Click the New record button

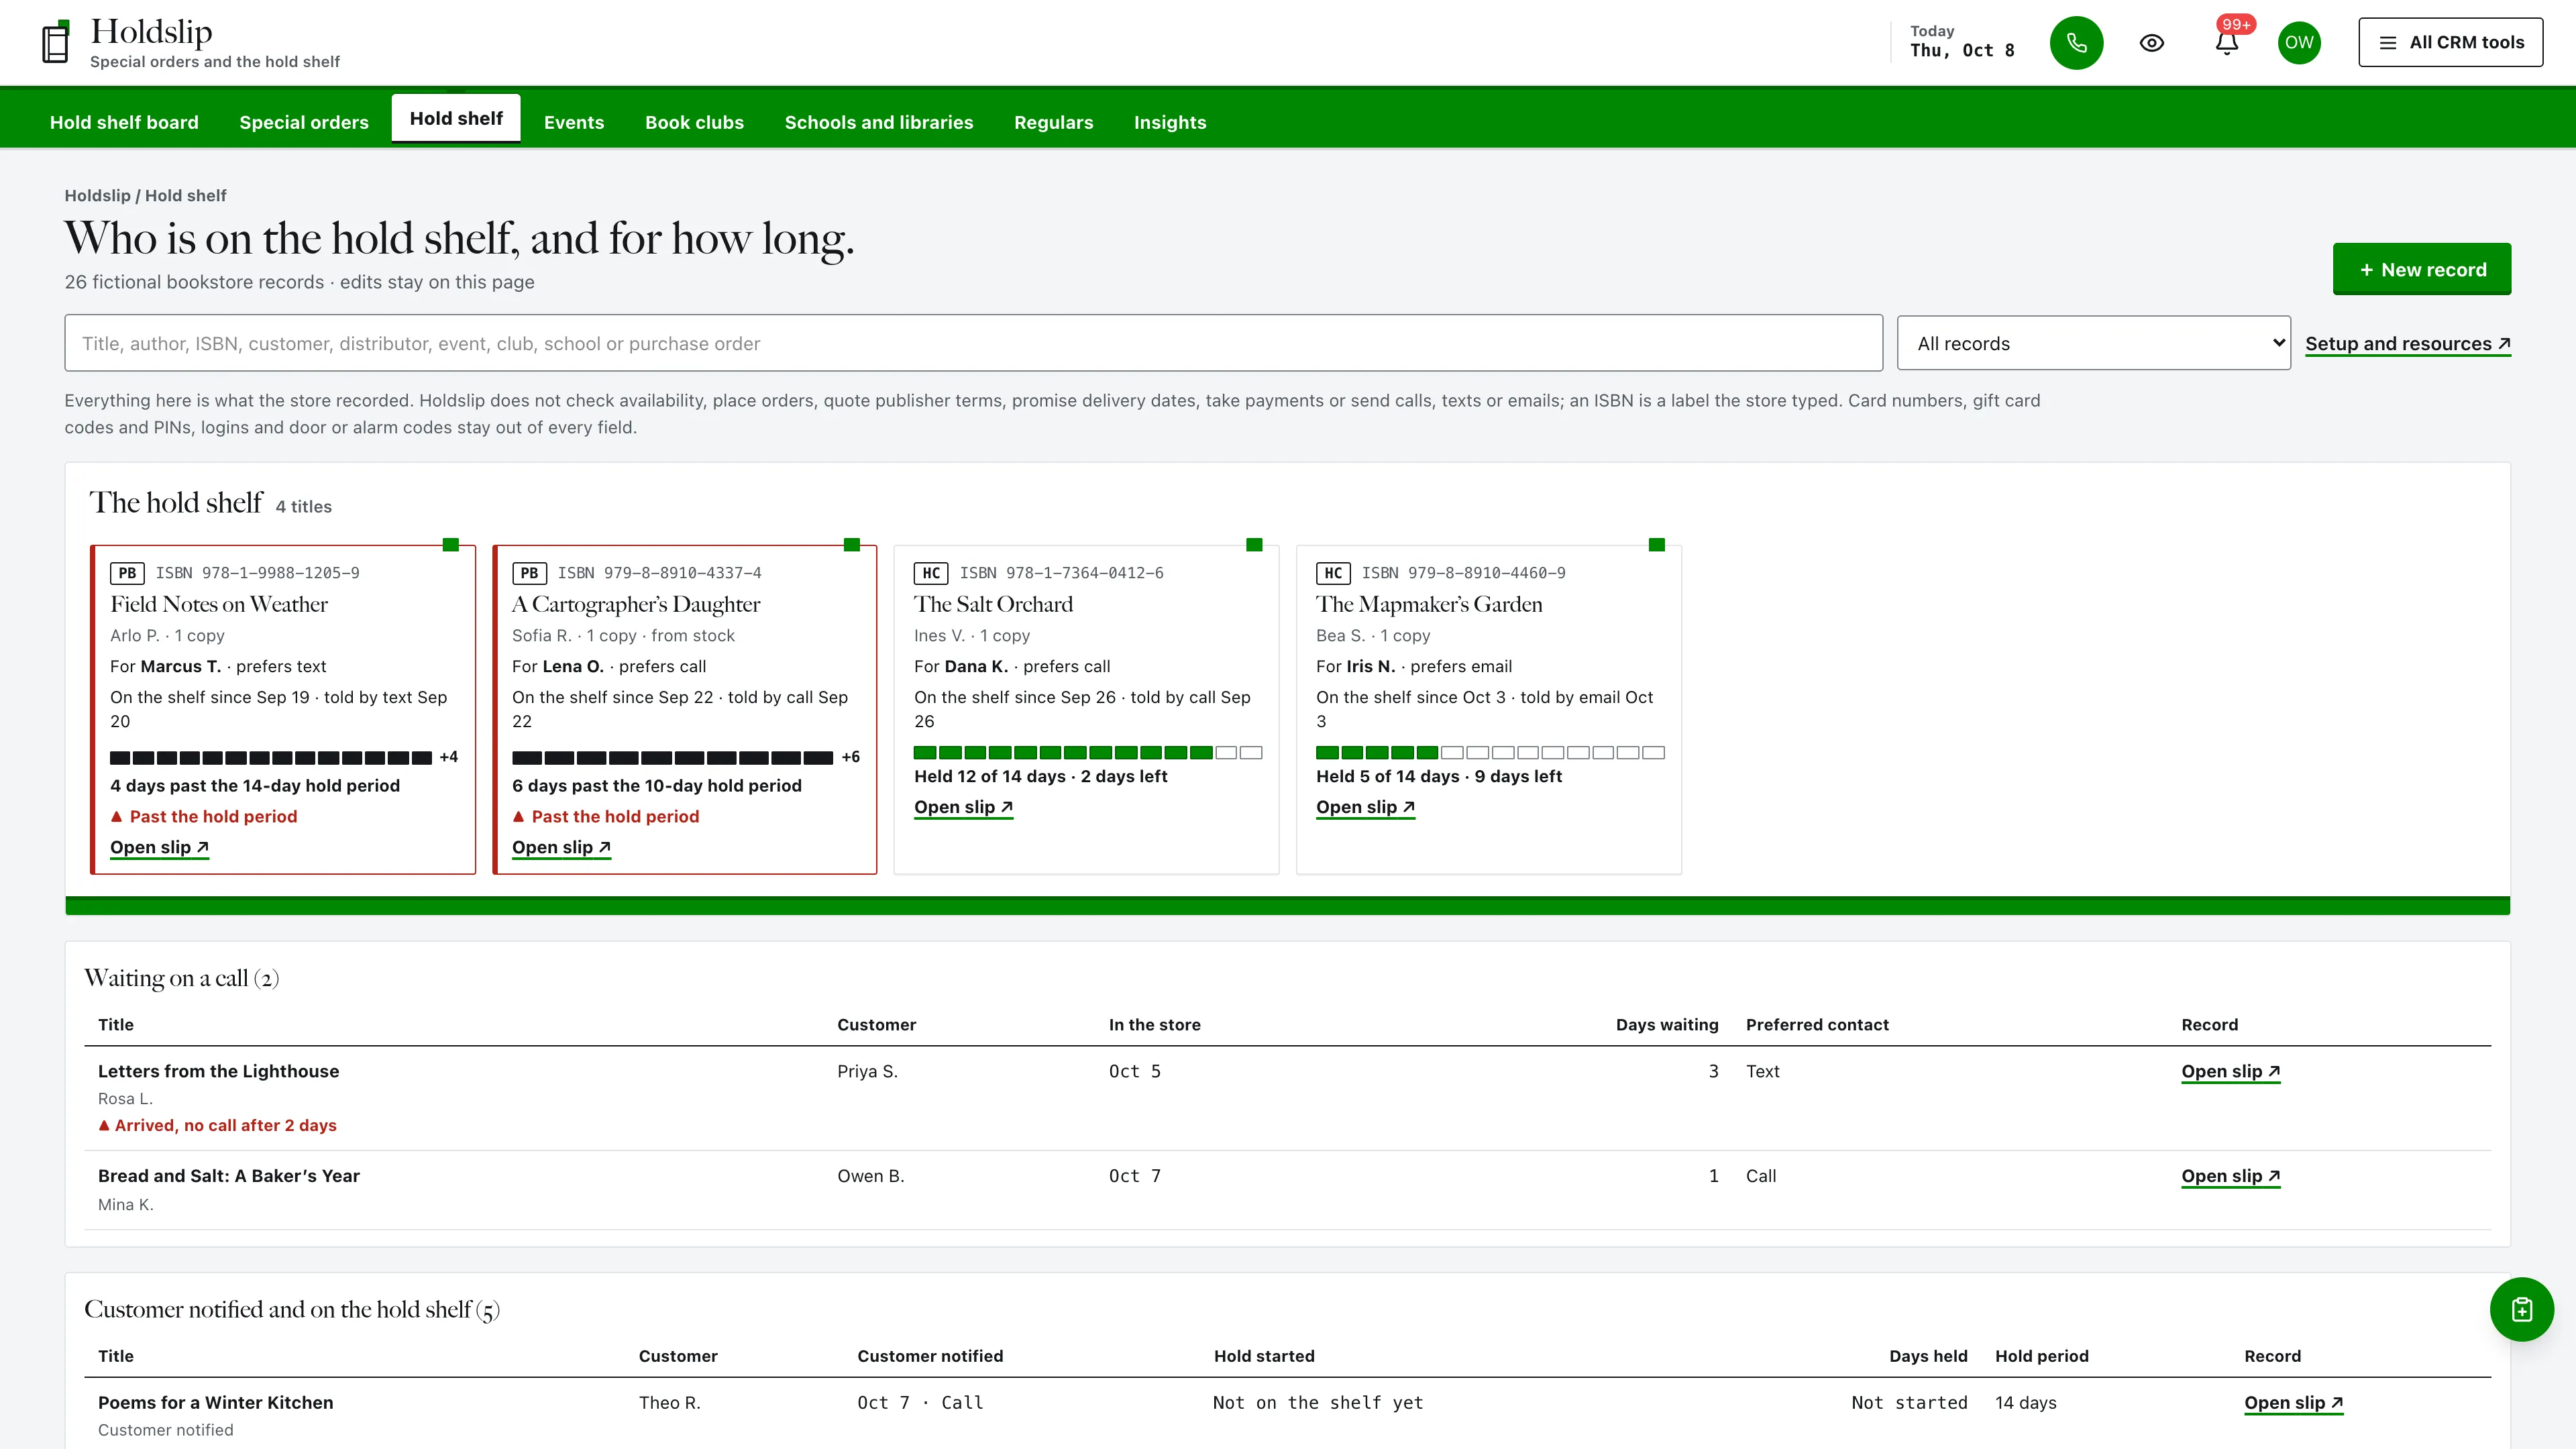tap(2421, 269)
